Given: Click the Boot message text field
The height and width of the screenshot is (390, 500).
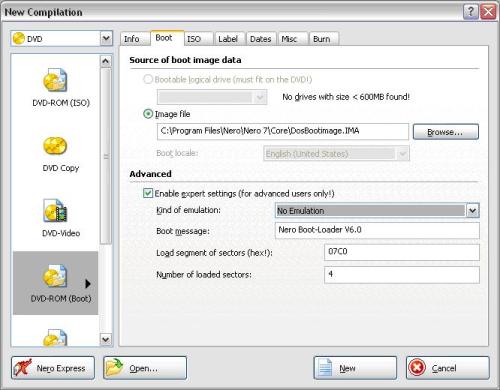Looking at the screenshot, I should point(377,230).
